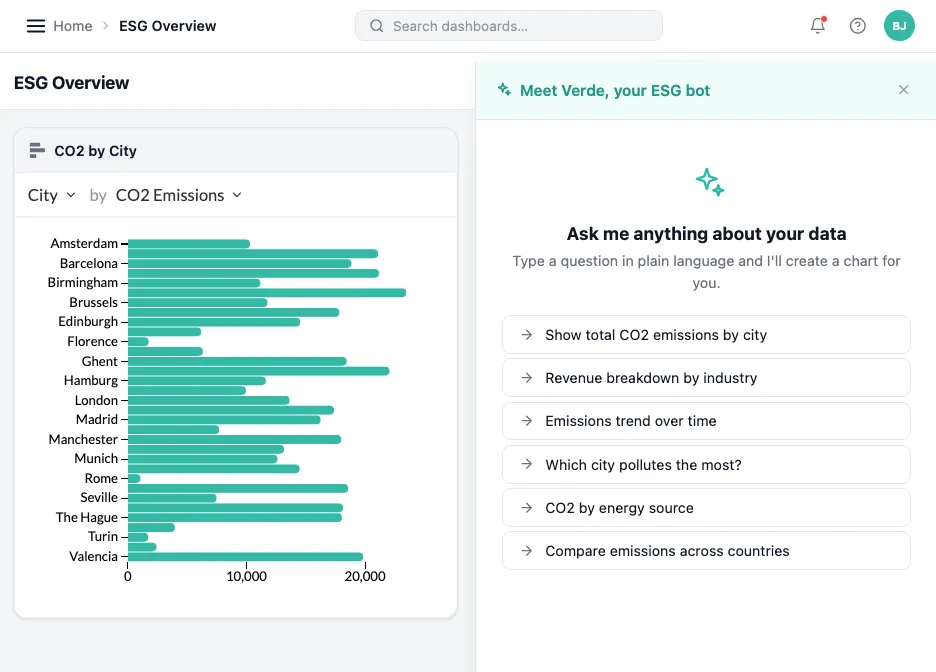The height and width of the screenshot is (672, 936).
Task: Click the Amsterdam bar in chart
Action: pos(189,243)
